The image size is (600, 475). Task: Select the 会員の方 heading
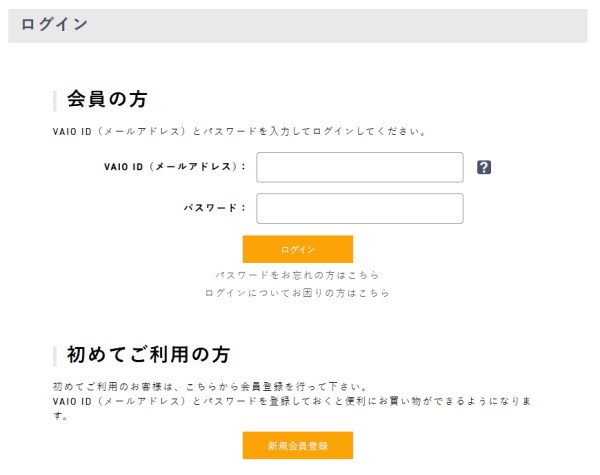pos(107,99)
